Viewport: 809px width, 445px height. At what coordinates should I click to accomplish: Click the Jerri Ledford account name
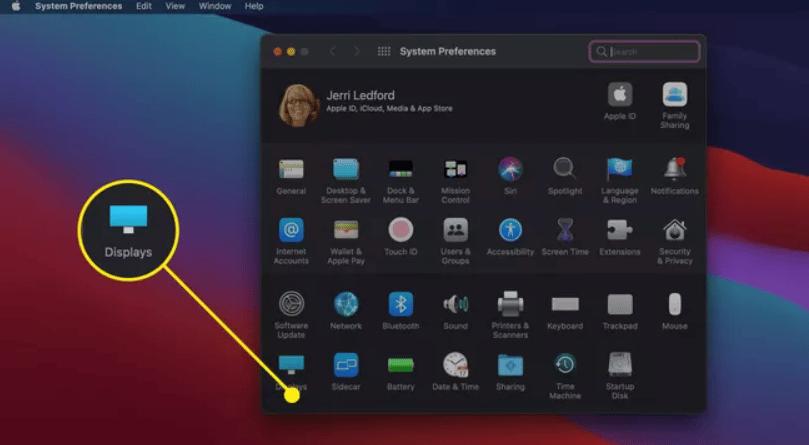[x=360, y=96]
